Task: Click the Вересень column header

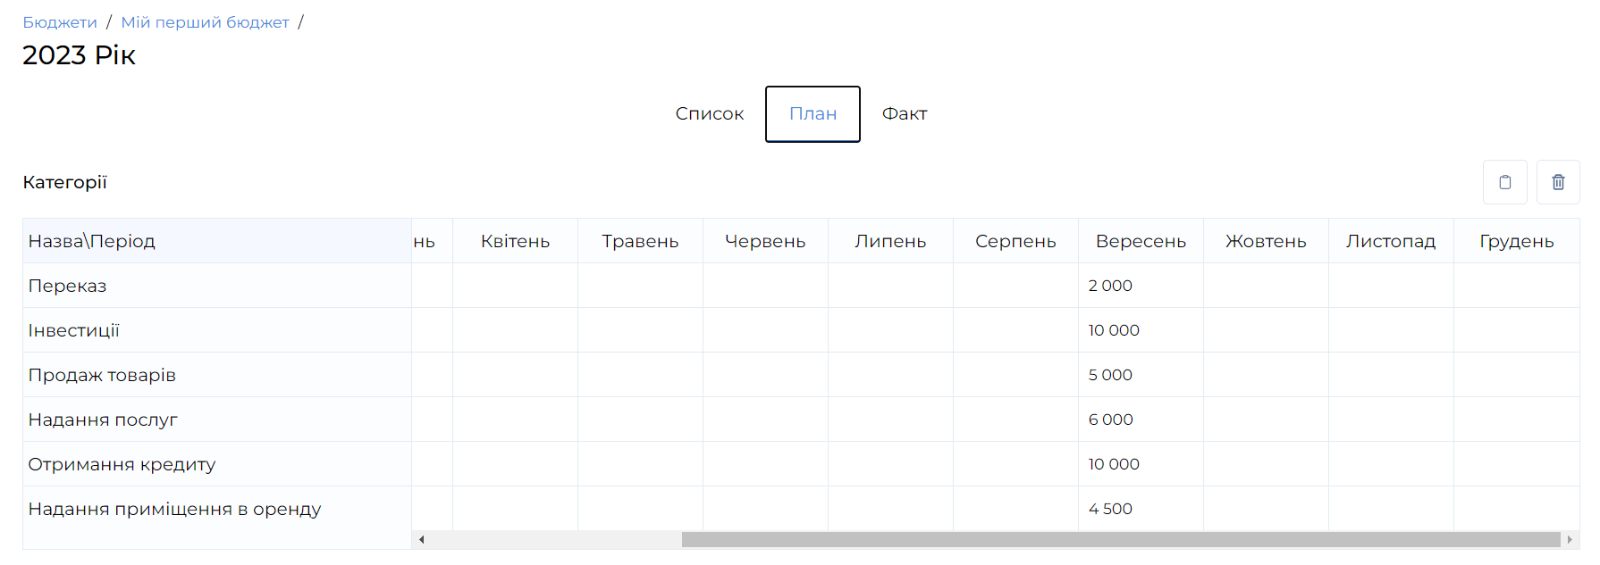Action: coord(1140,241)
